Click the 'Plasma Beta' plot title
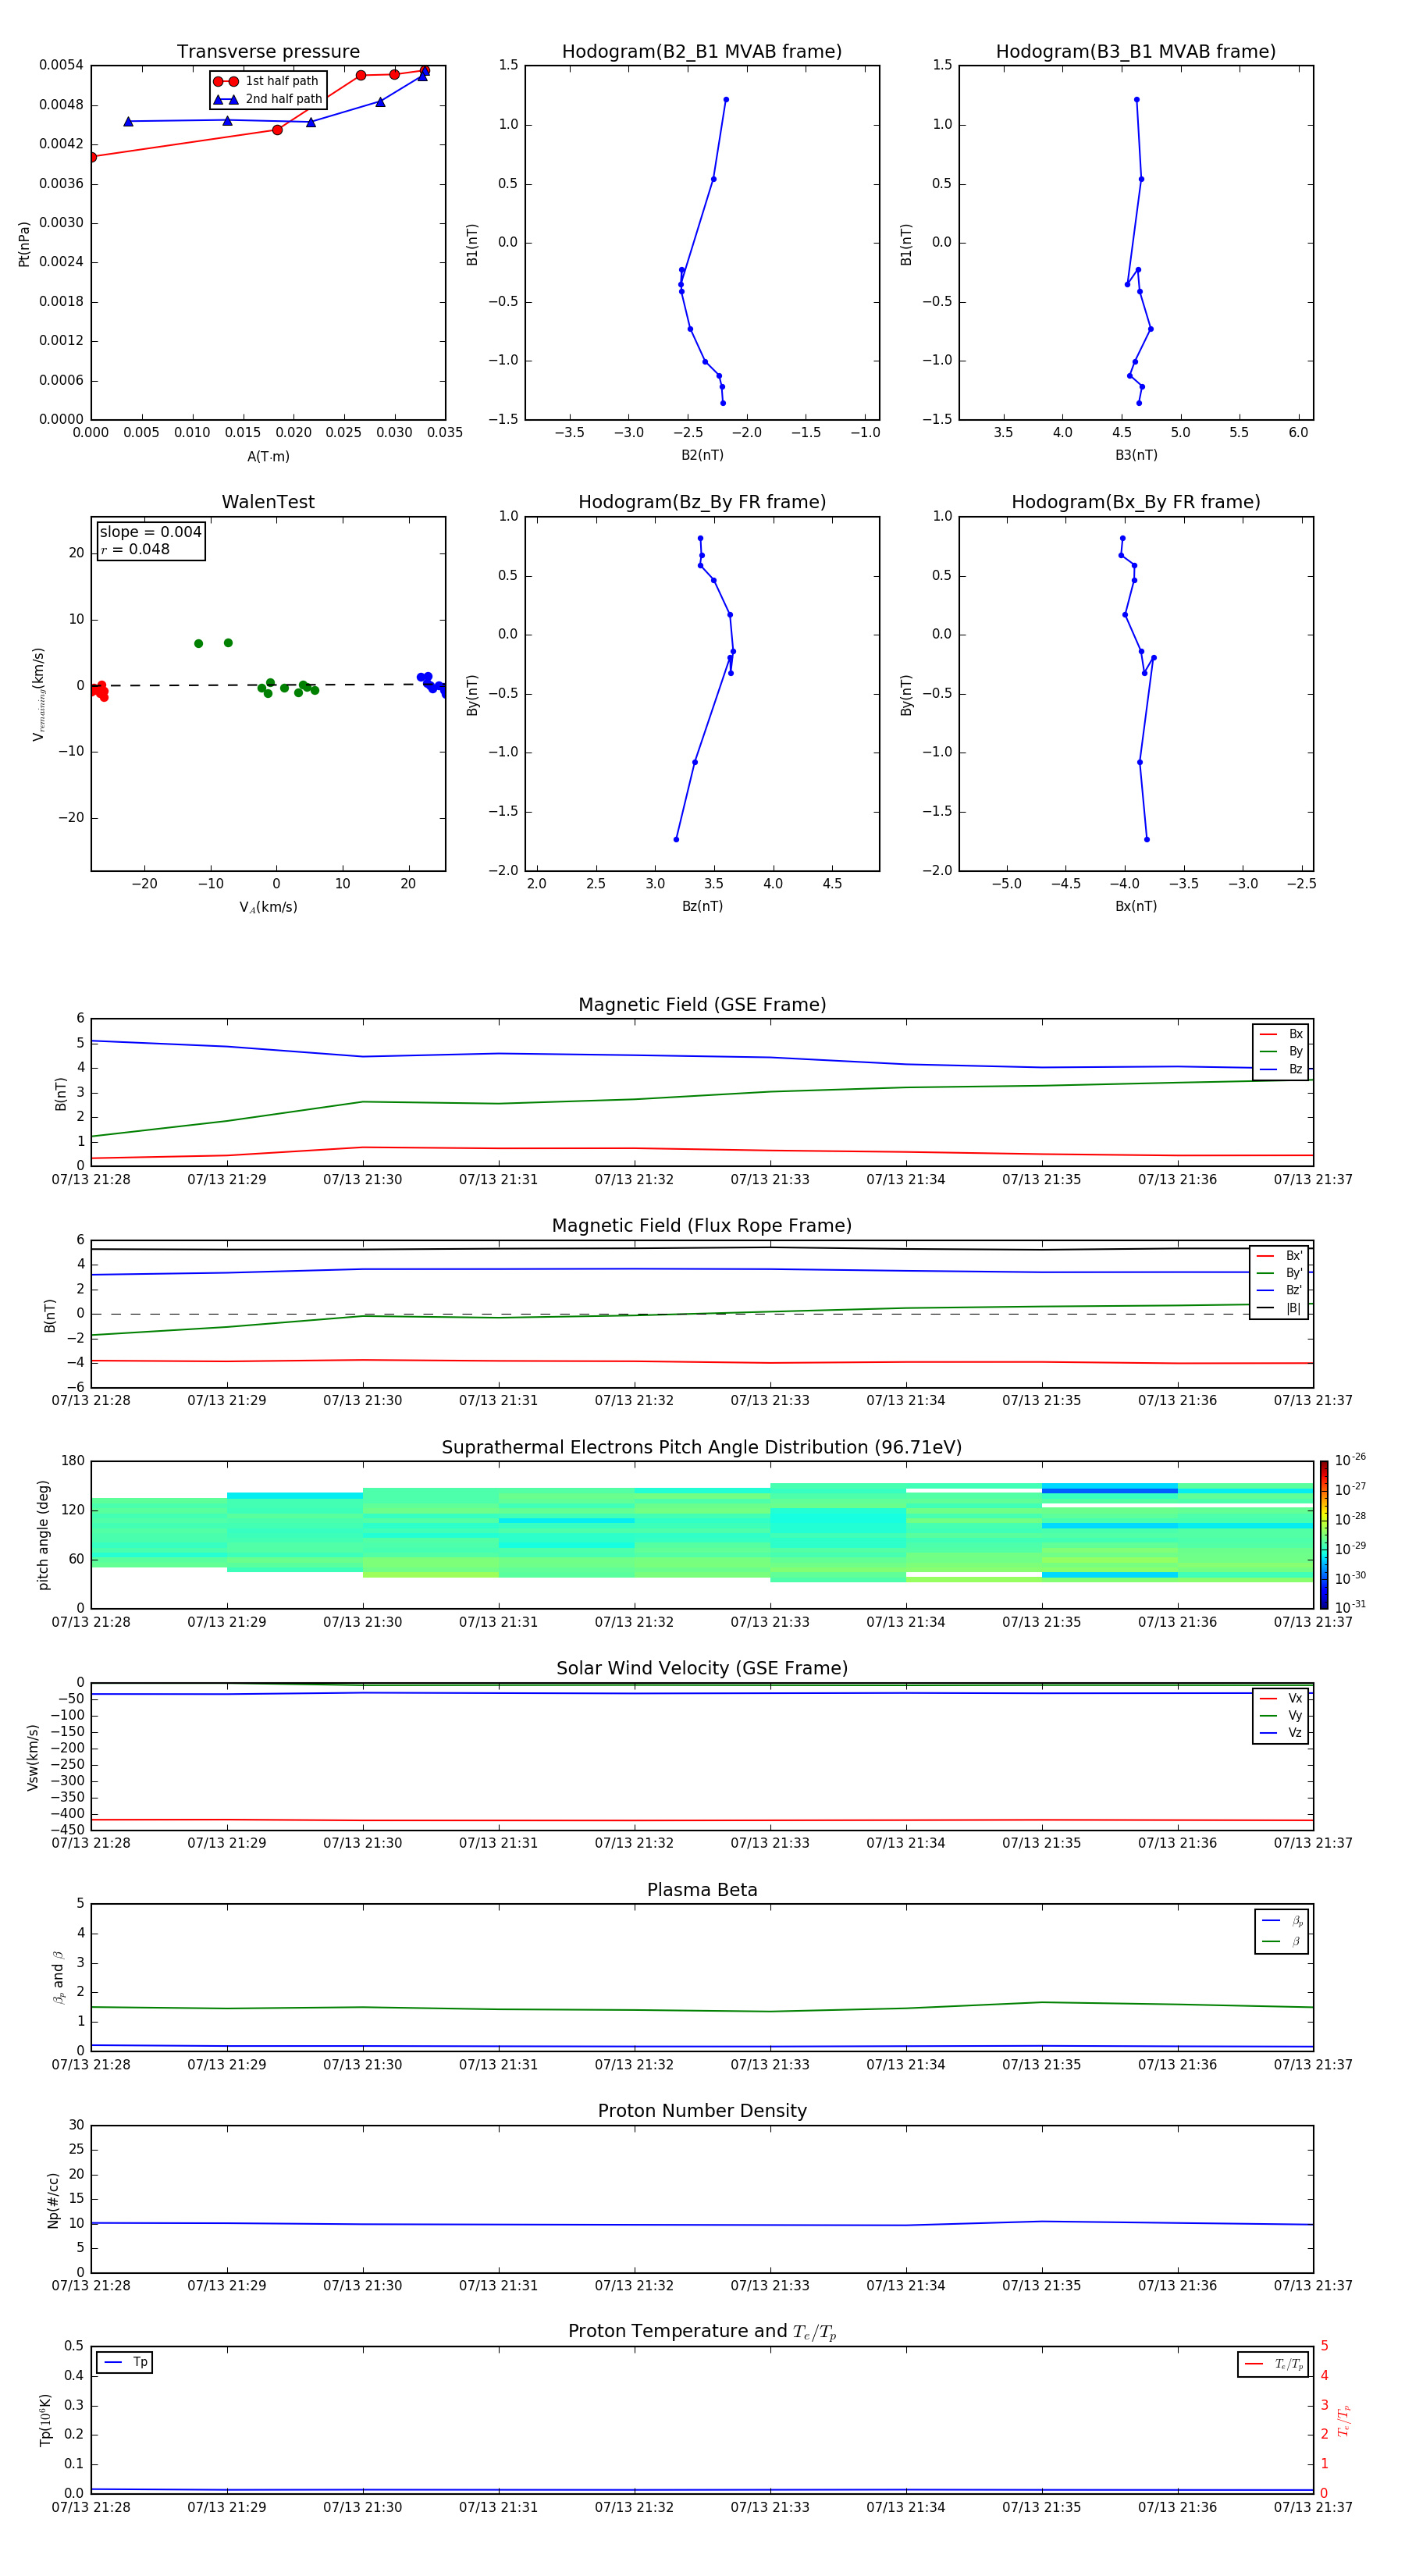 [x=702, y=1890]
